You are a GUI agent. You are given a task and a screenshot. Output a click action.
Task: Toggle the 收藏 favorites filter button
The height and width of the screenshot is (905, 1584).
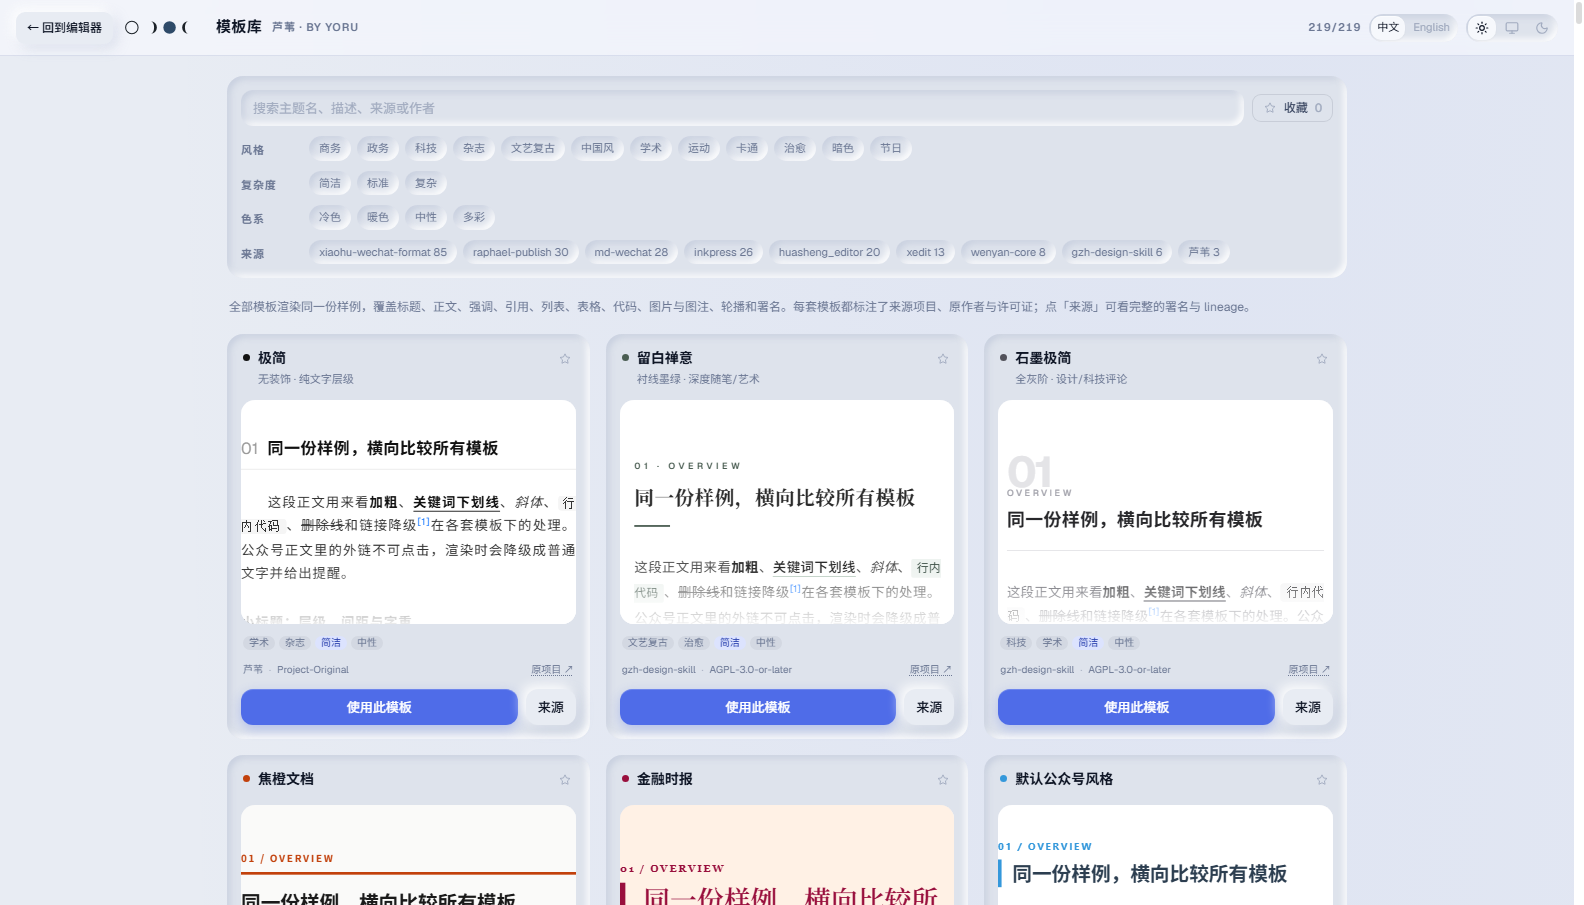[x=1292, y=108]
